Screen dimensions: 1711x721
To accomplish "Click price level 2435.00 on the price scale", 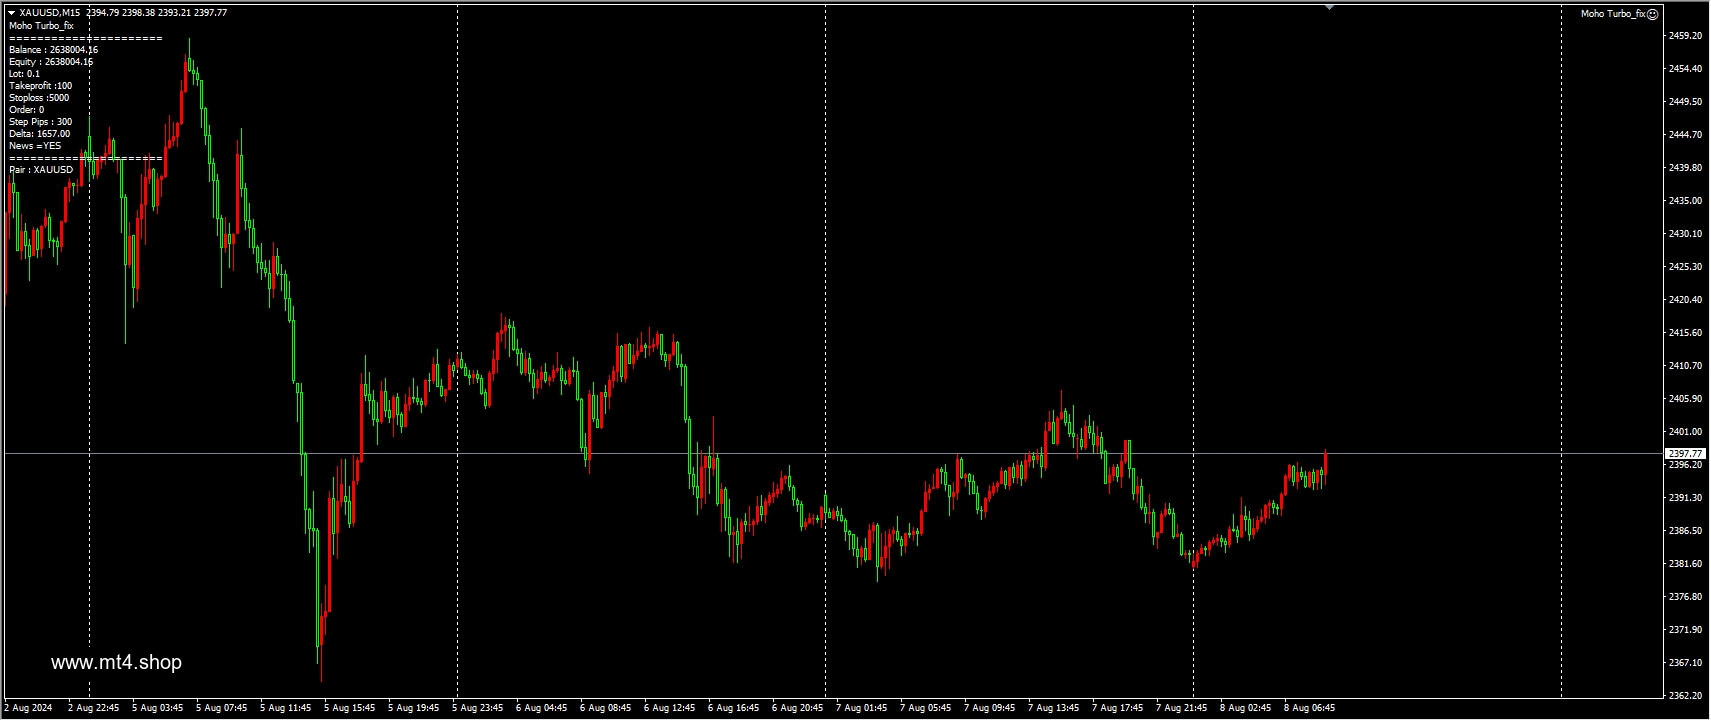I will (1686, 201).
